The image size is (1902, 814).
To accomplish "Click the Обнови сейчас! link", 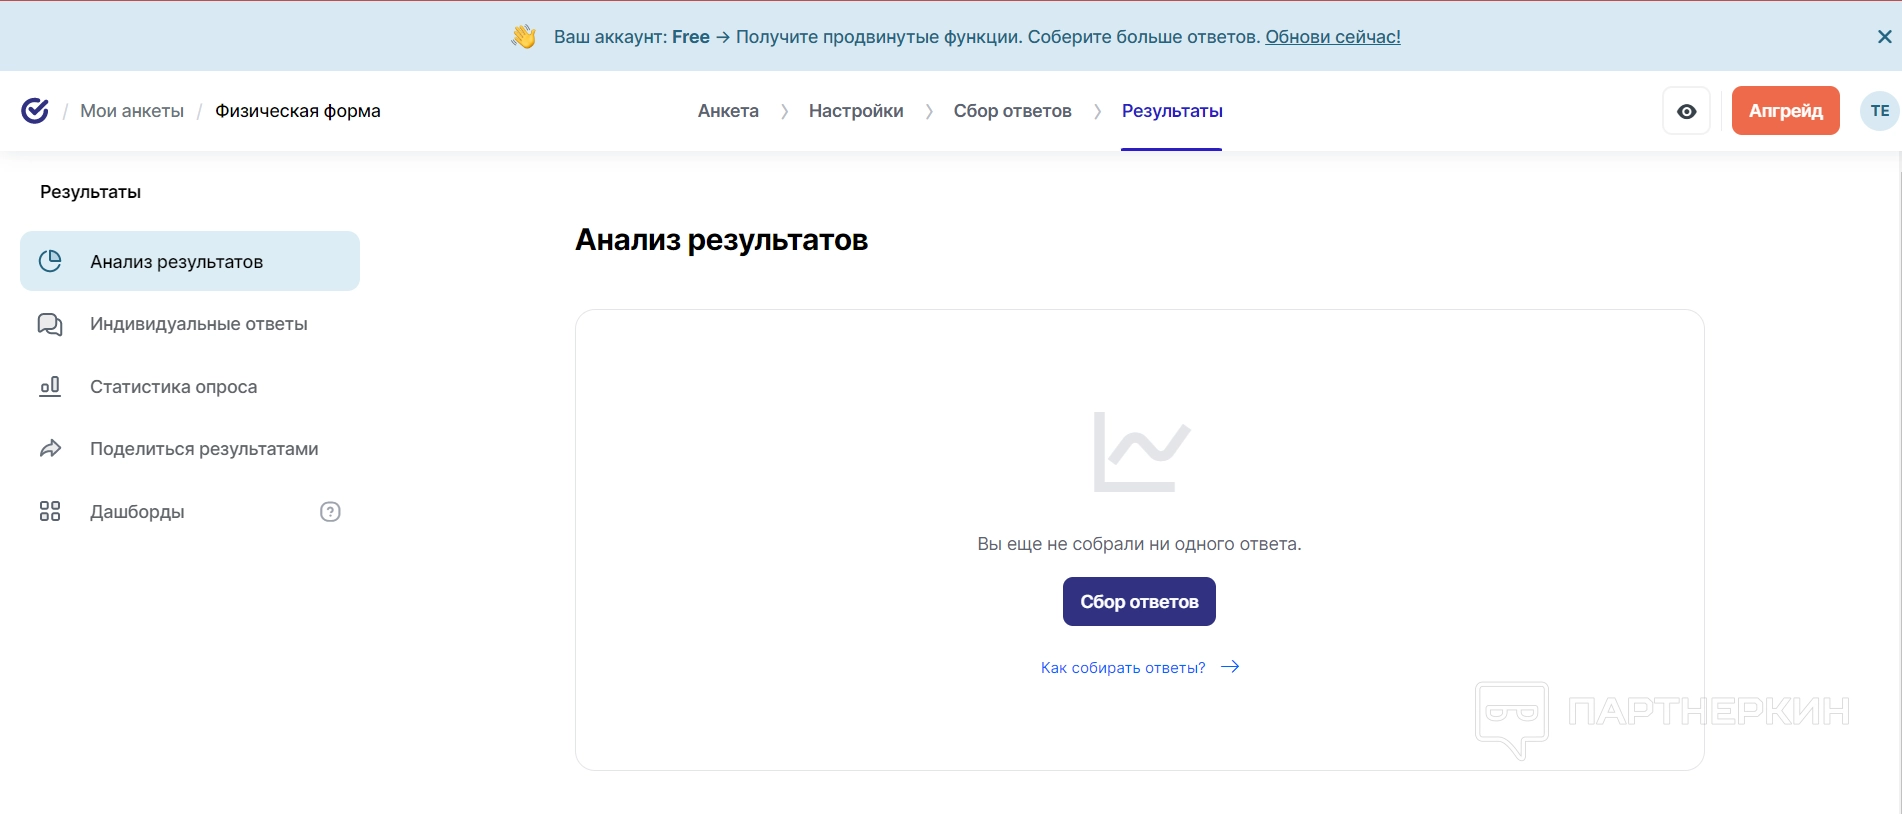I will 1333,37.
